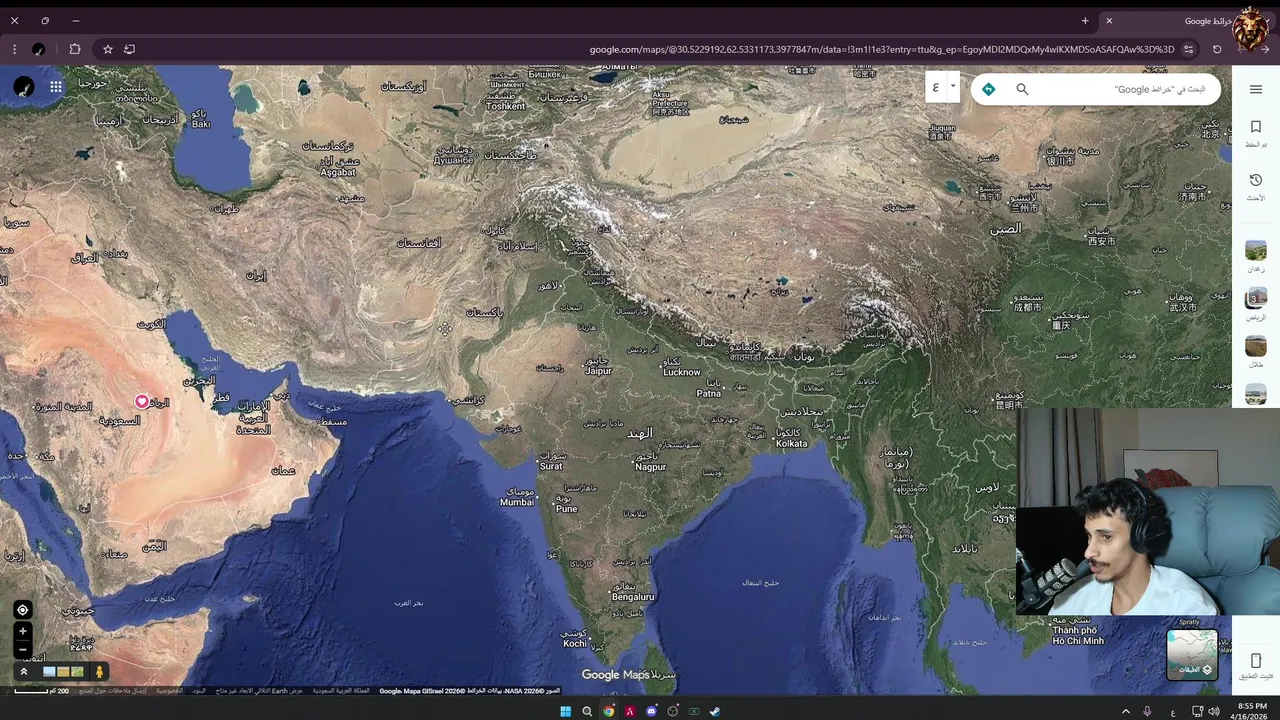Open the Google Maps hamburger menu
Viewport: 1280px width, 720px height.
click(1255, 89)
